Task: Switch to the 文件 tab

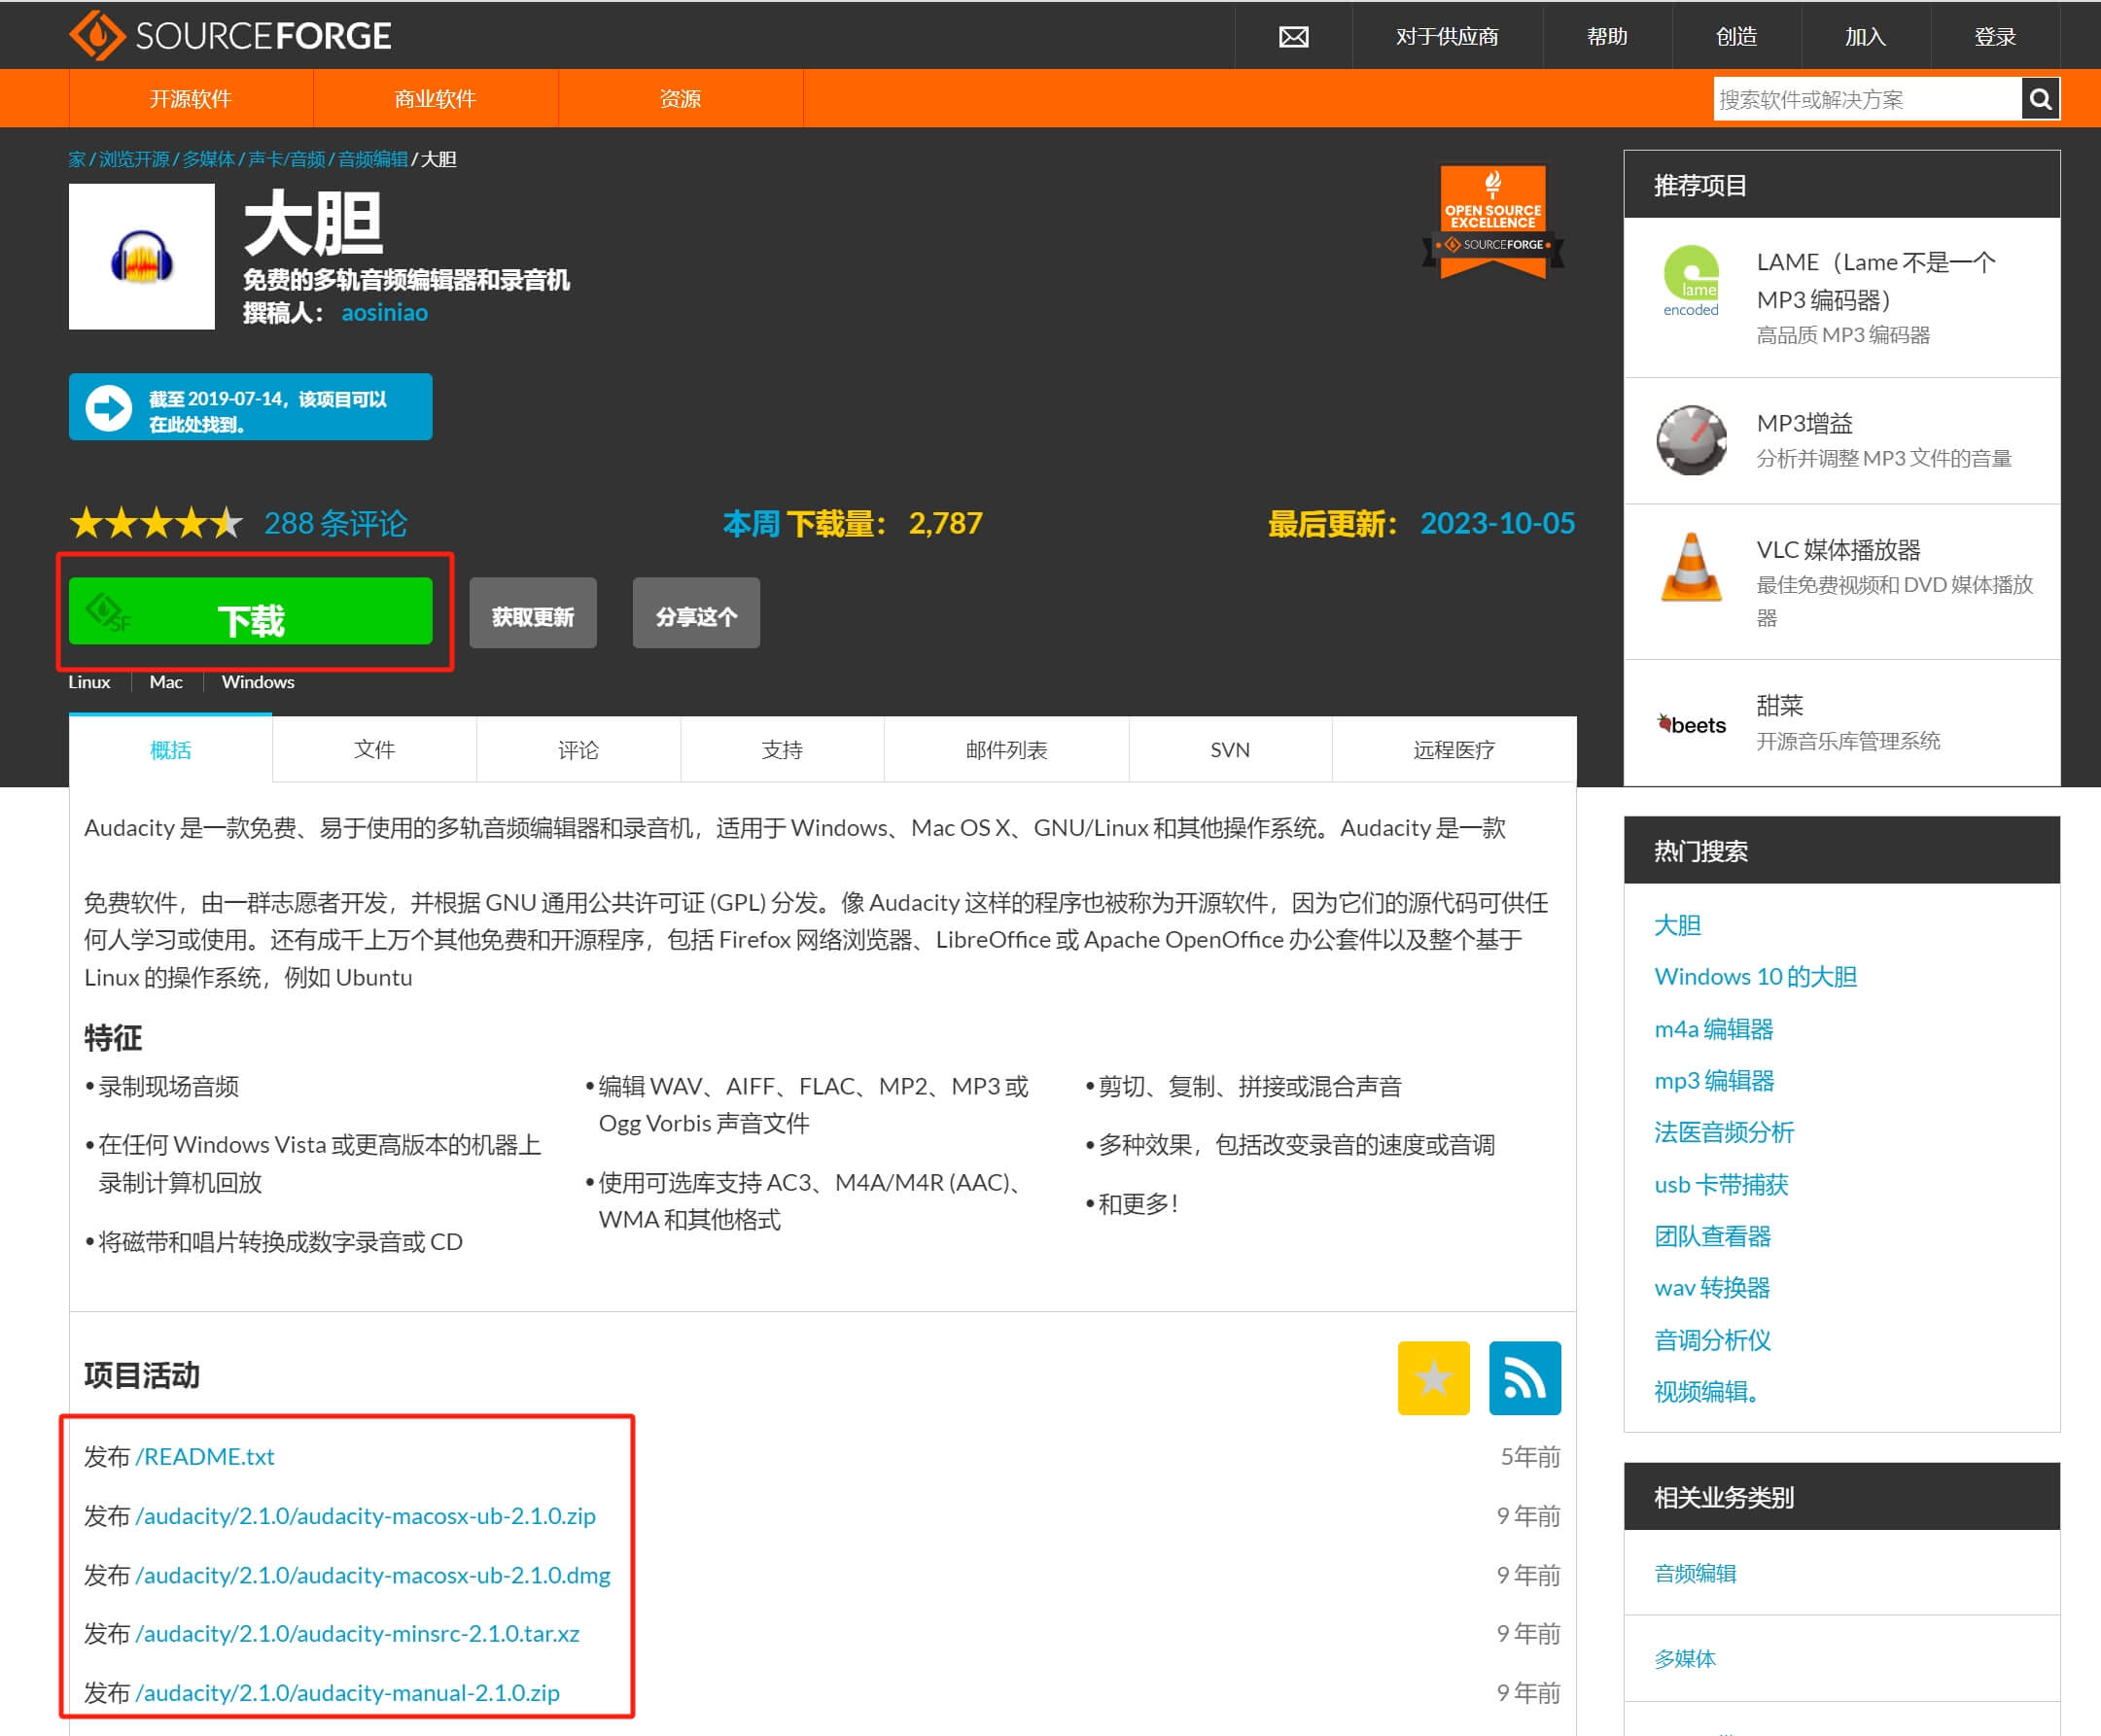Action: [x=374, y=749]
